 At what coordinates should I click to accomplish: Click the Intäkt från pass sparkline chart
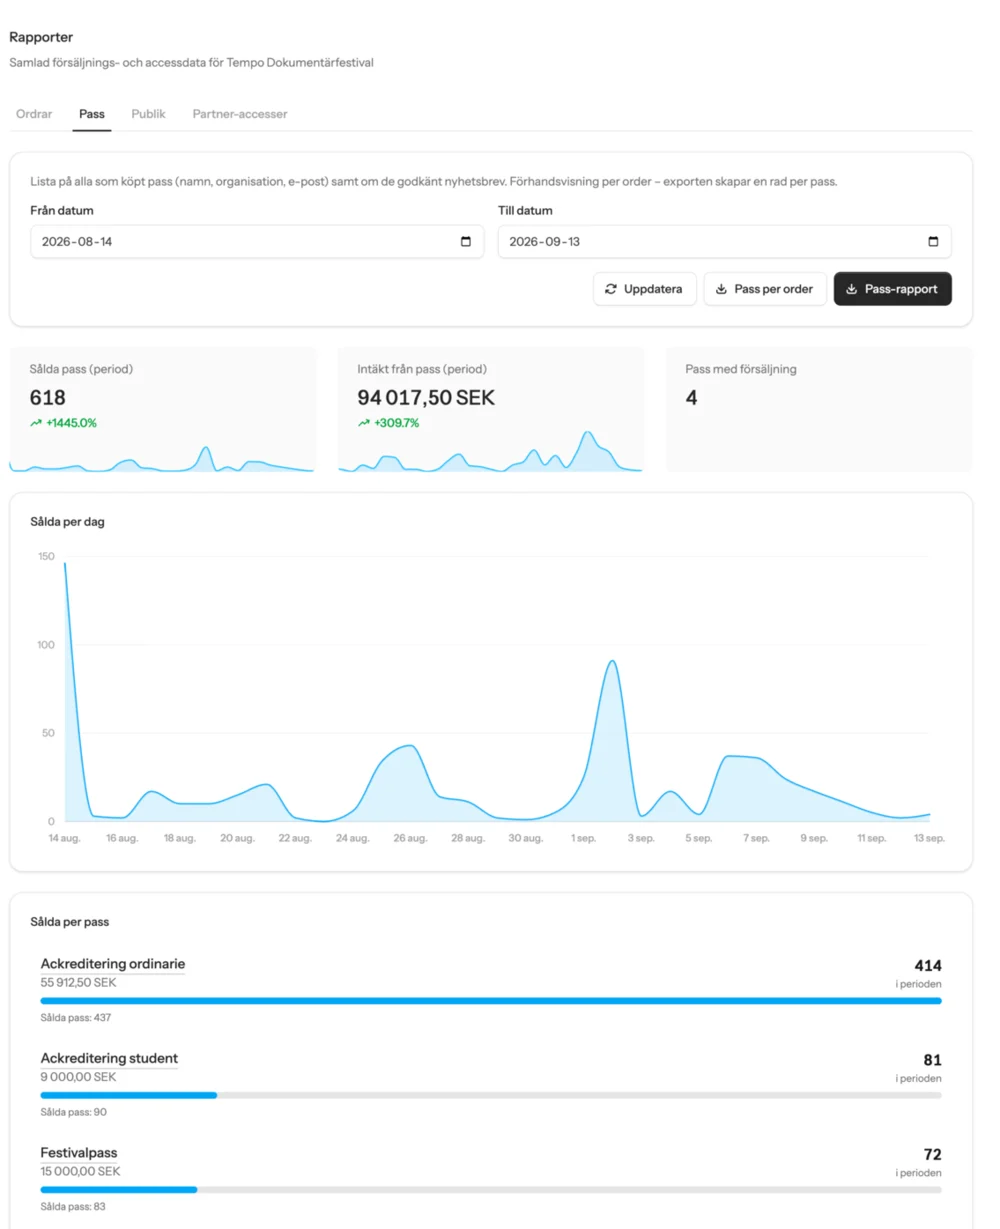click(490, 452)
